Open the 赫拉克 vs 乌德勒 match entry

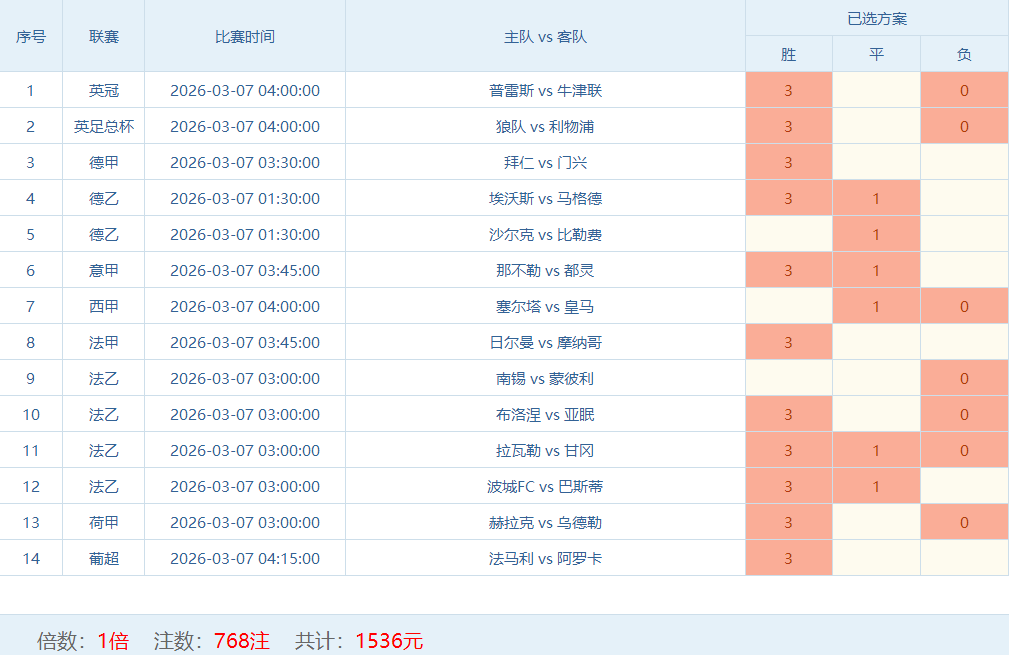[x=545, y=523]
